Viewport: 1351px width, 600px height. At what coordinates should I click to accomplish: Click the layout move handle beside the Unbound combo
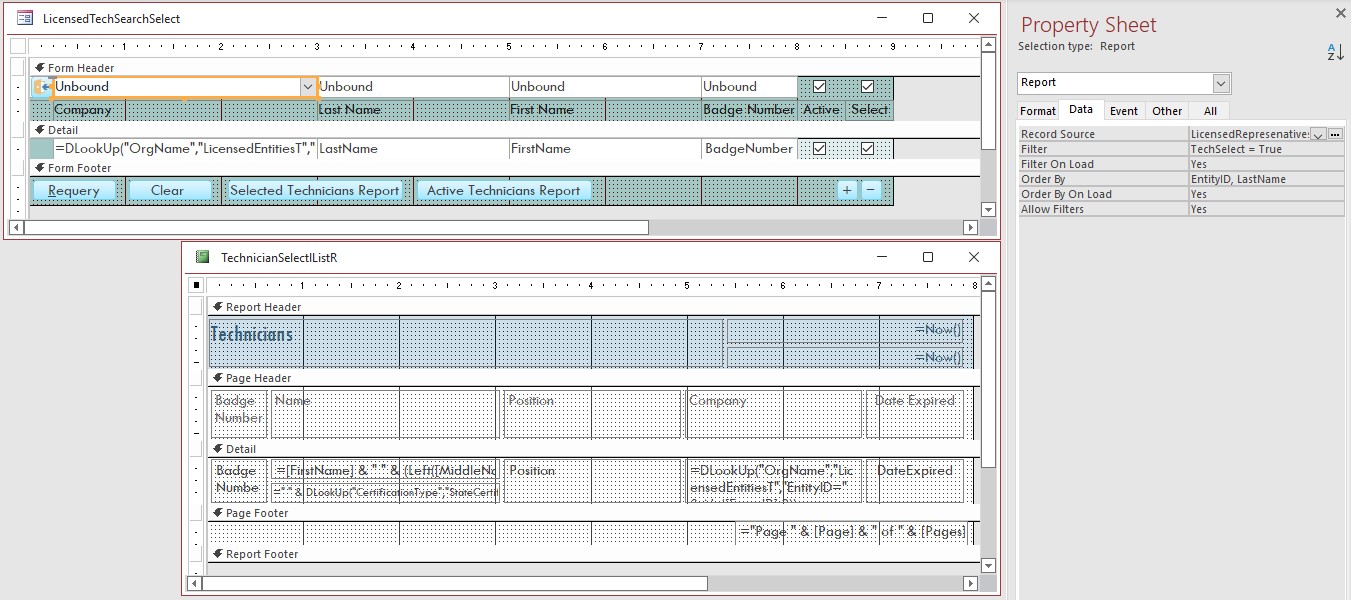(41, 87)
